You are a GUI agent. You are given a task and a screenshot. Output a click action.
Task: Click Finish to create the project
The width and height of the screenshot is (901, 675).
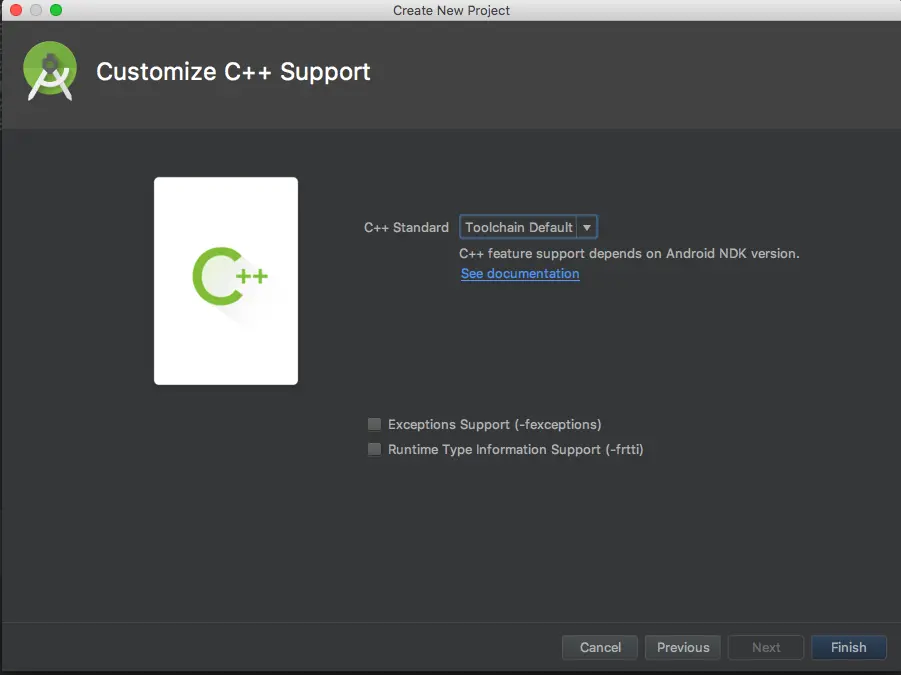[848, 647]
